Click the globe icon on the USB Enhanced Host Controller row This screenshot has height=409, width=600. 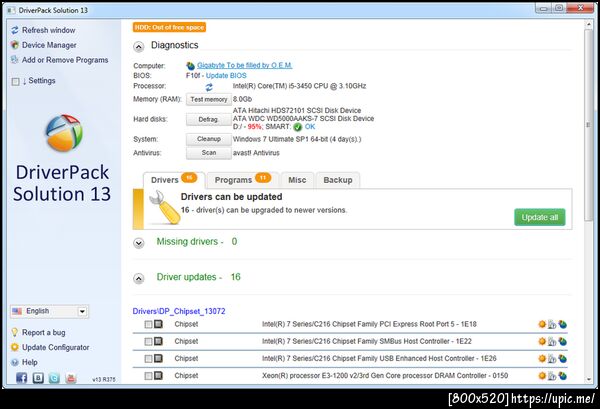coord(562,358)
